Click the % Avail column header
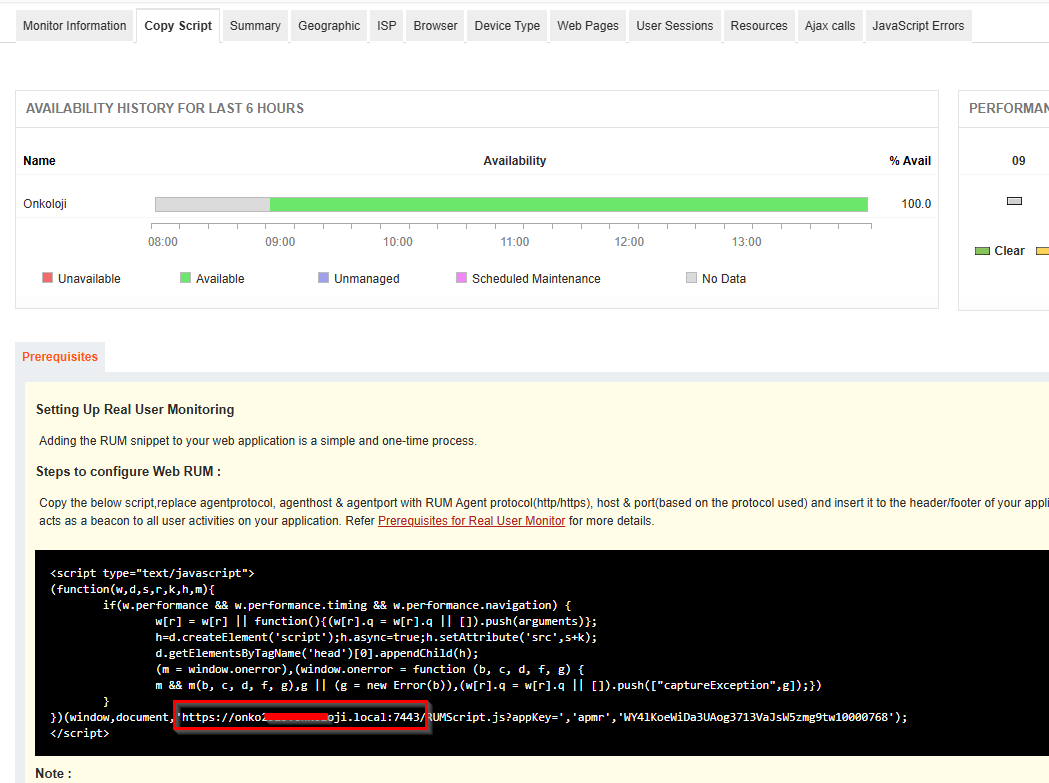This screenshot has width=1049, height=783. click(910, 161)
